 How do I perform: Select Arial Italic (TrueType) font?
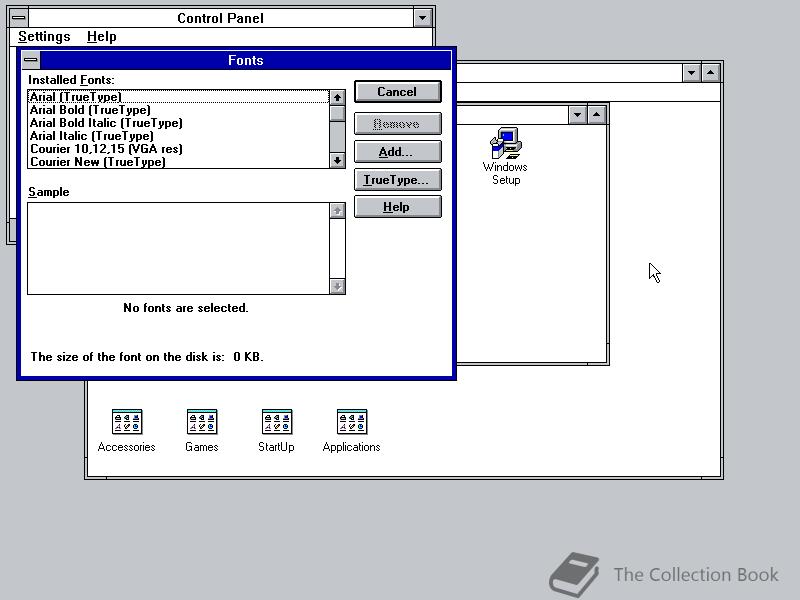pos(179,136)
